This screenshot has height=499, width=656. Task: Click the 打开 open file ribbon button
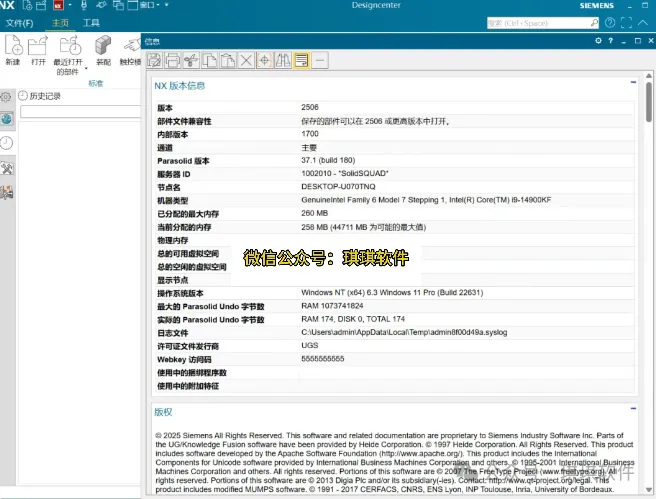tap(38, 50)
